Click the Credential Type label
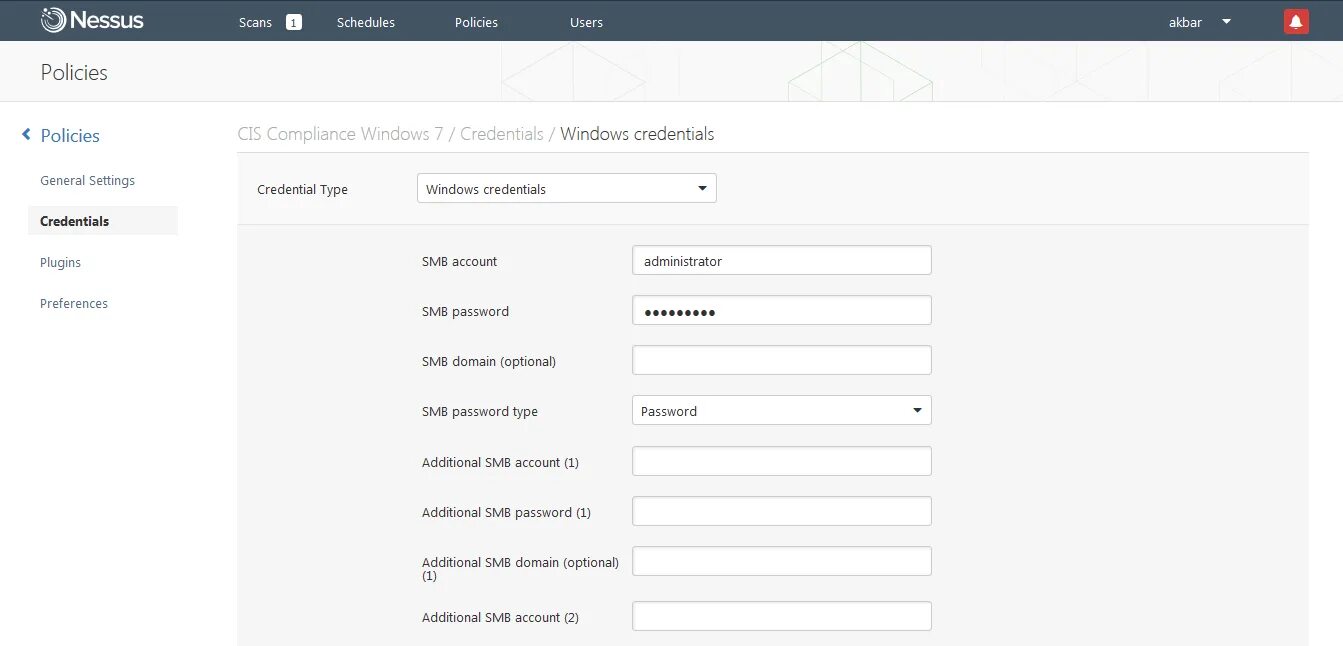 click(x=302, y=189)
